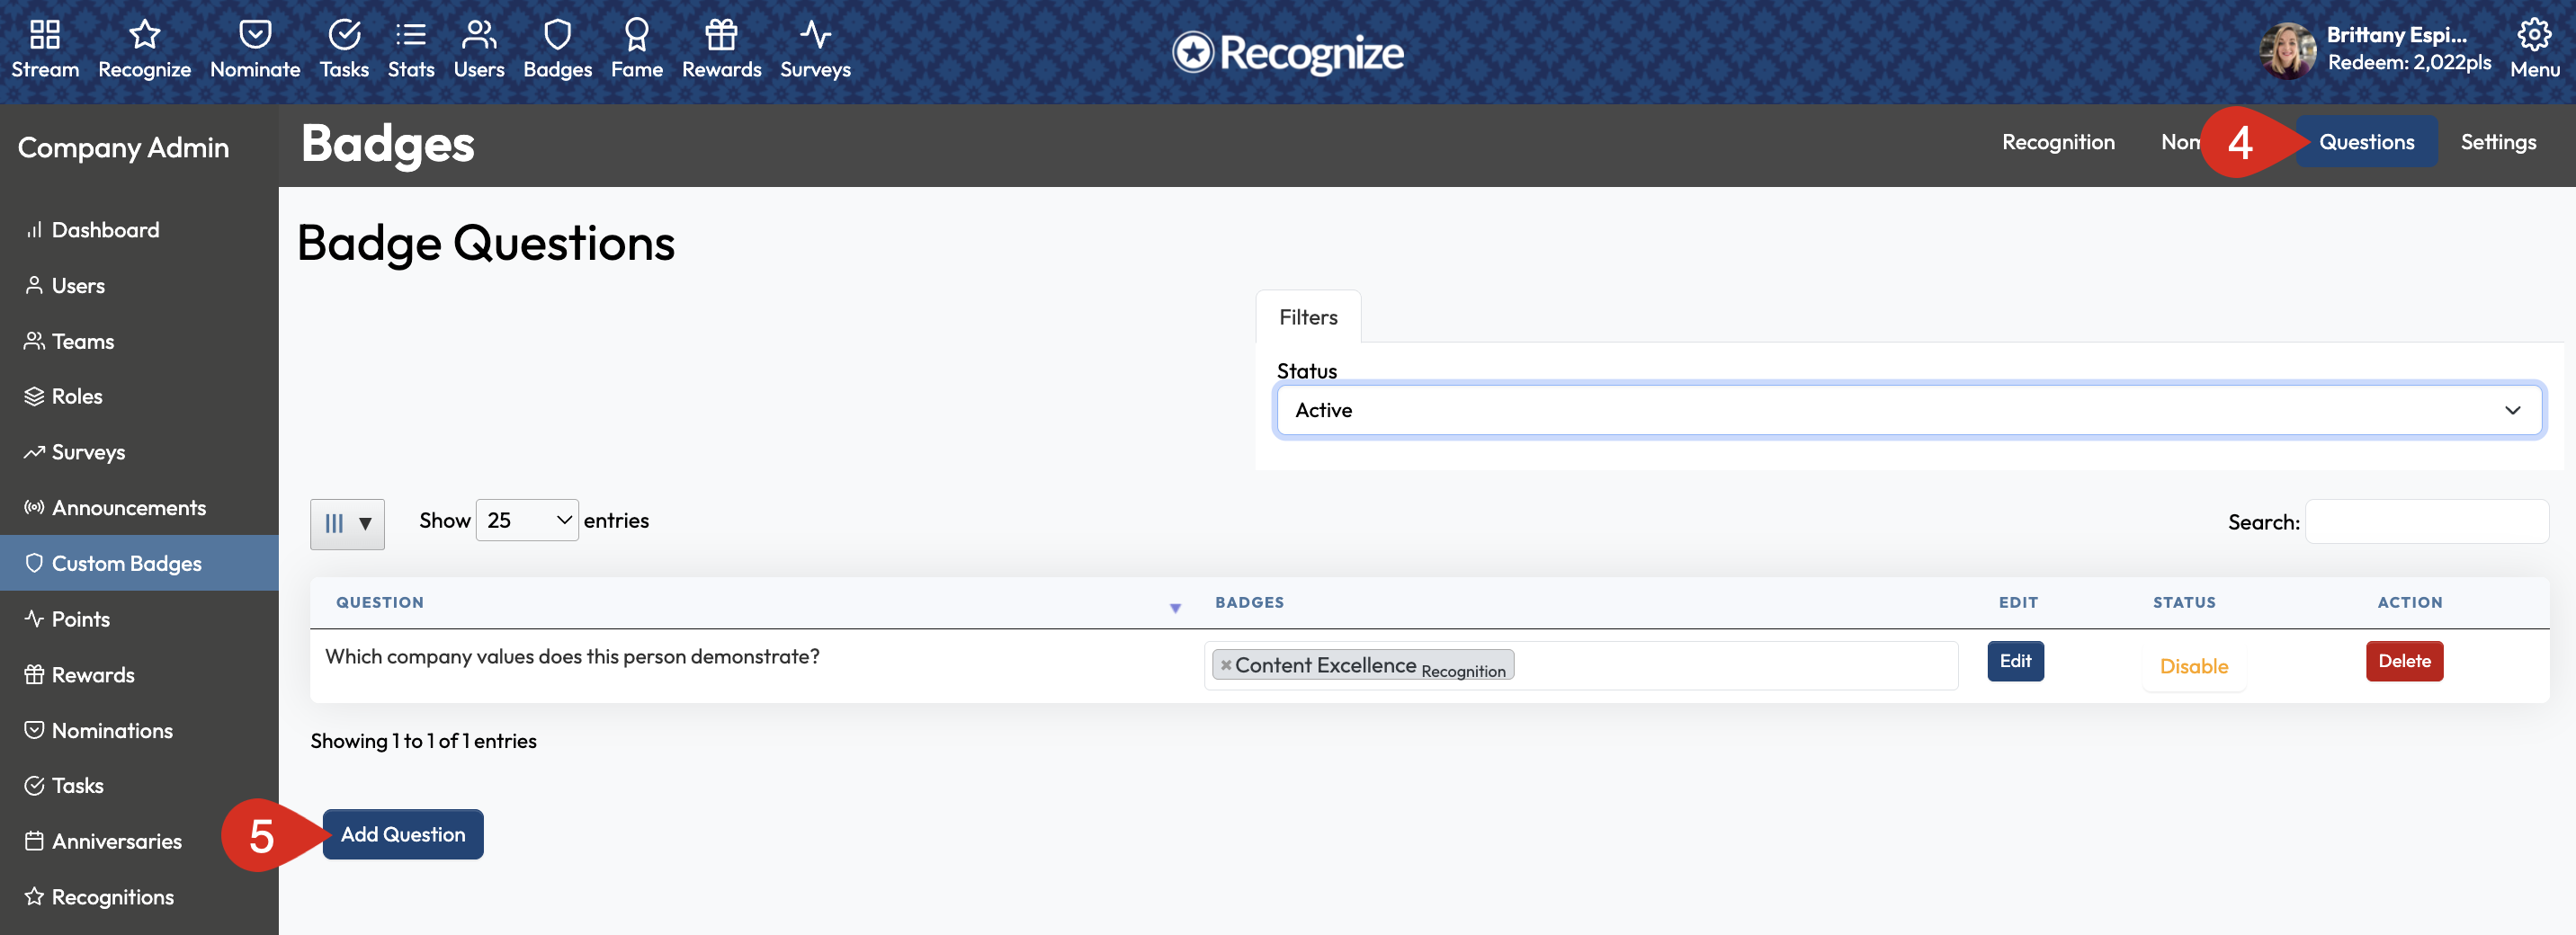The height and width of the screenshot is (935, 2576).
Task: Go to Fame ribbon icon
Action: tap(636, 35)
